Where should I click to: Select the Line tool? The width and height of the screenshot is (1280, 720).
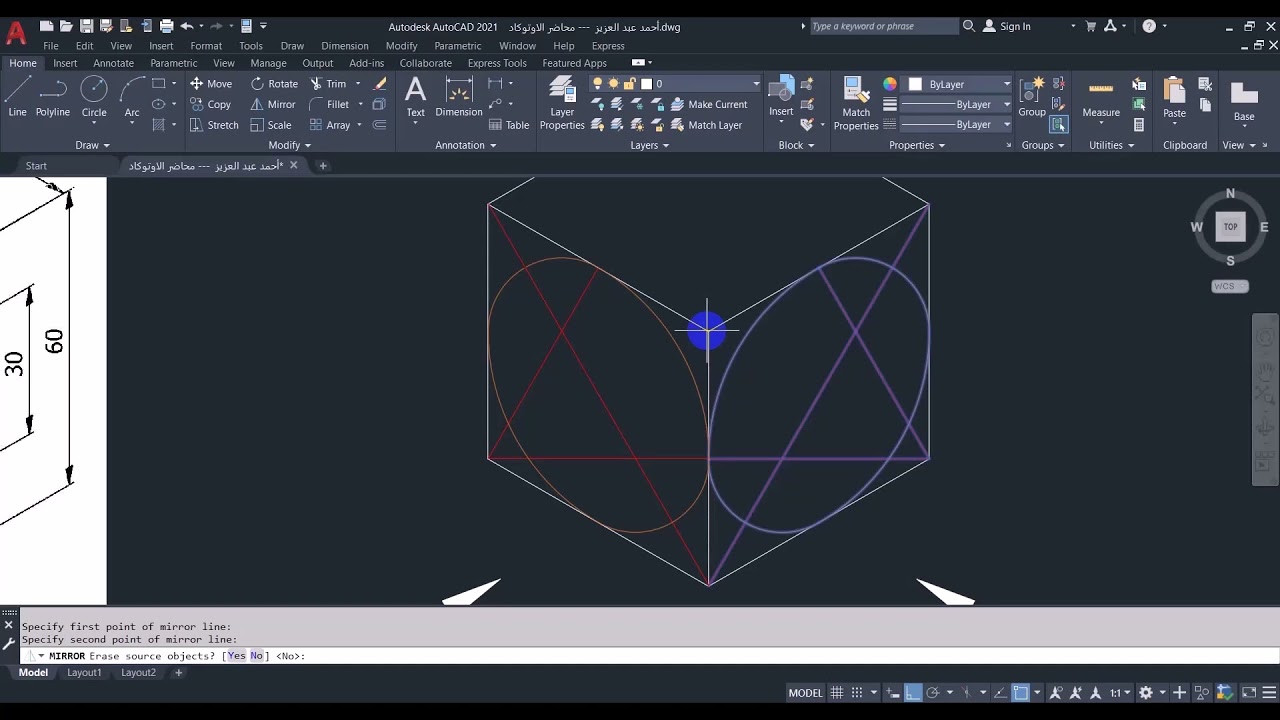pyautogui.click(x=17, y=98)
